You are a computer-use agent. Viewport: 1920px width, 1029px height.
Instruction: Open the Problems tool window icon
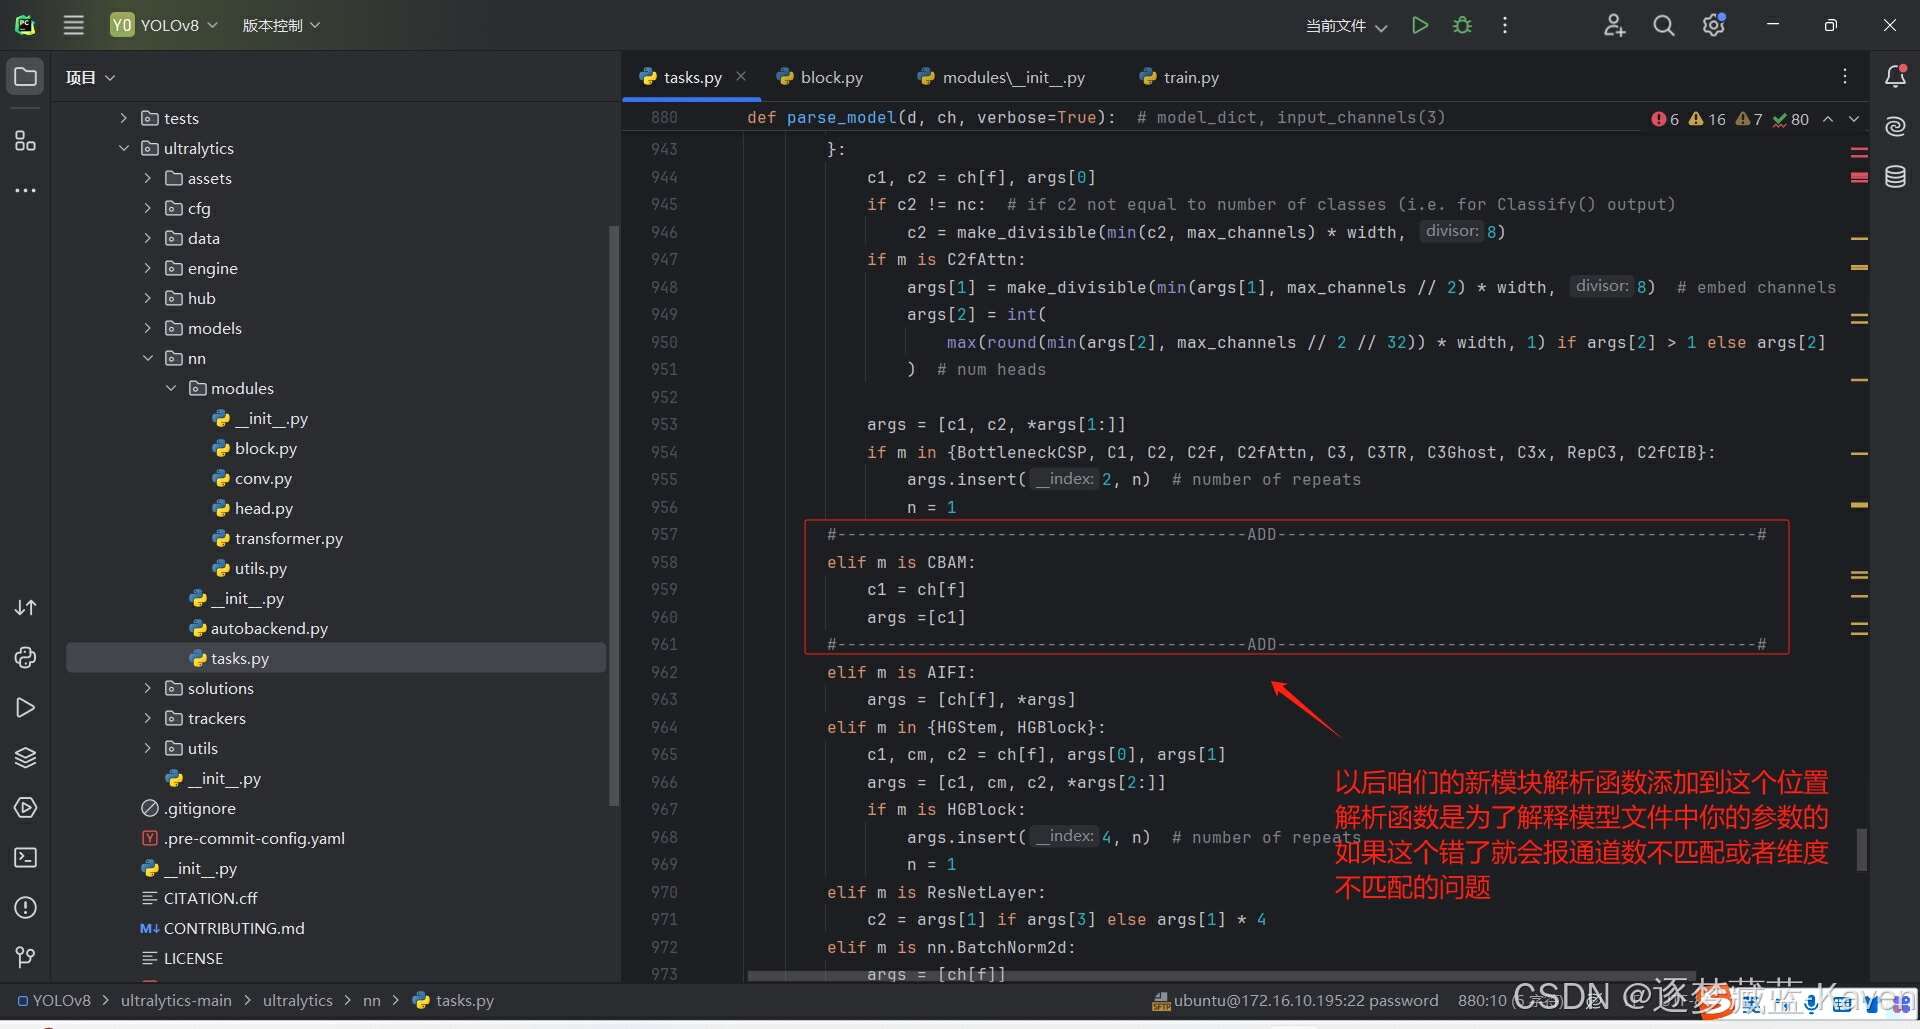tap(25, 907)
